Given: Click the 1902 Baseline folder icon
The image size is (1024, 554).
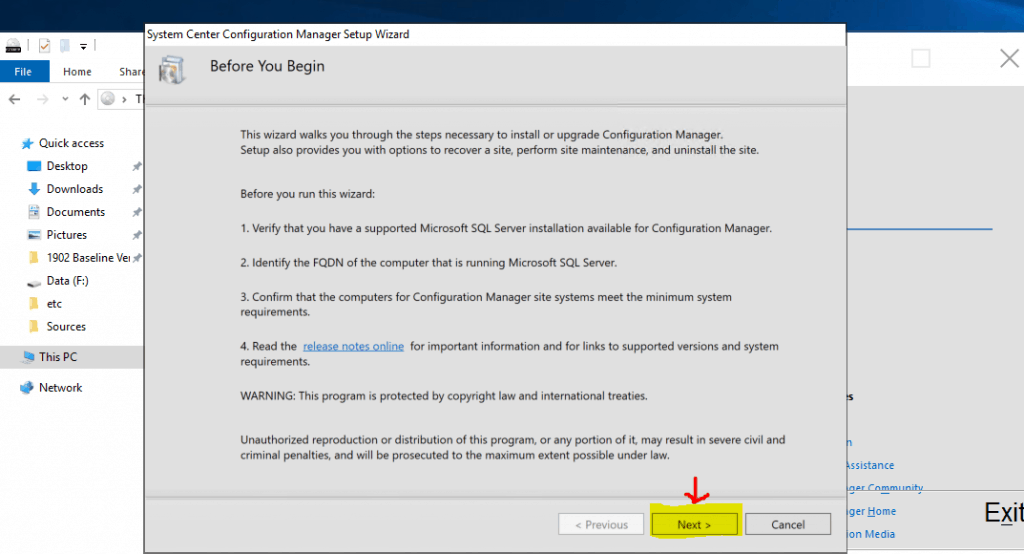Looking at the screenshot, I should [x=34, y=257].
